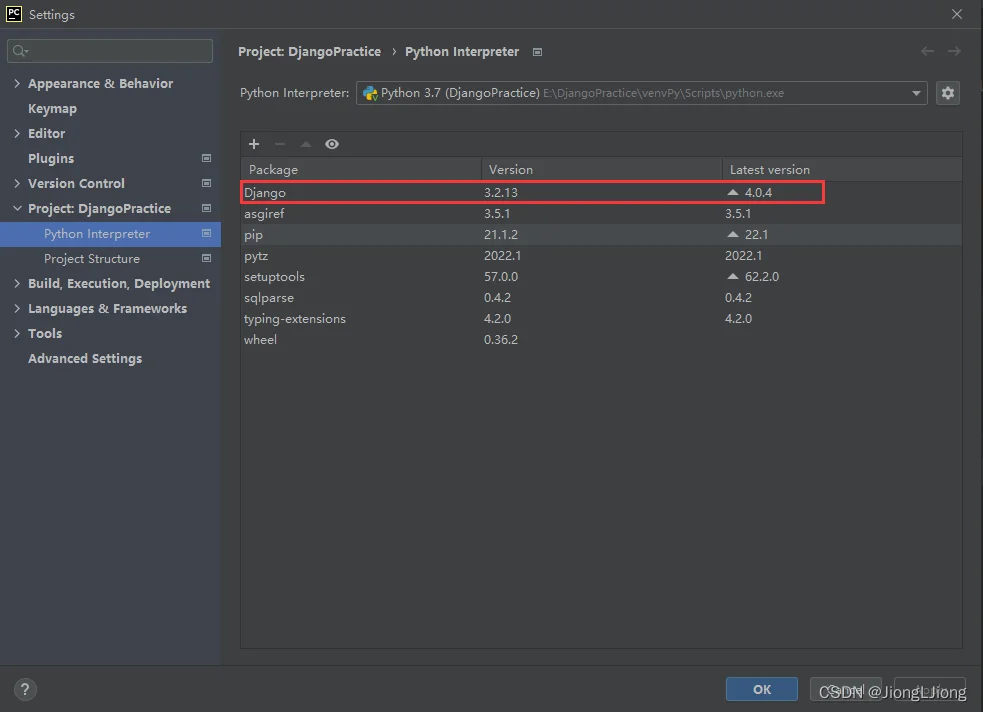
Task: Click the breadcrumb project-level settings icon
Action: [x=537, y=52]
